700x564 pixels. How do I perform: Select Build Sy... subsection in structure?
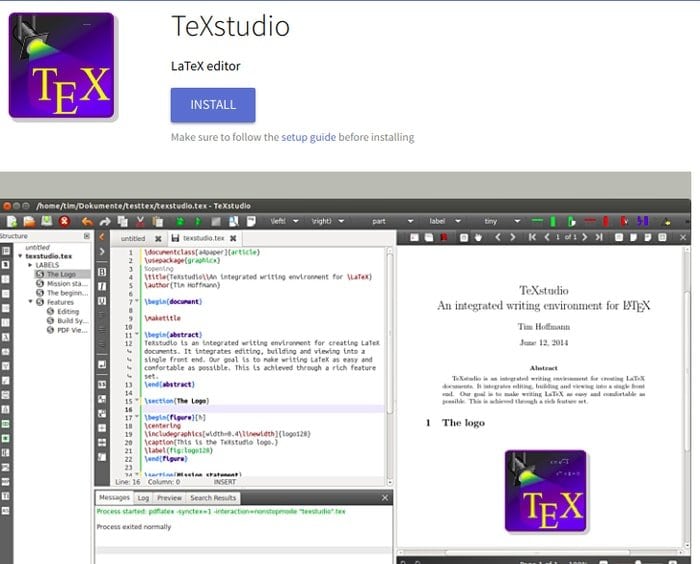coord(67,321)
